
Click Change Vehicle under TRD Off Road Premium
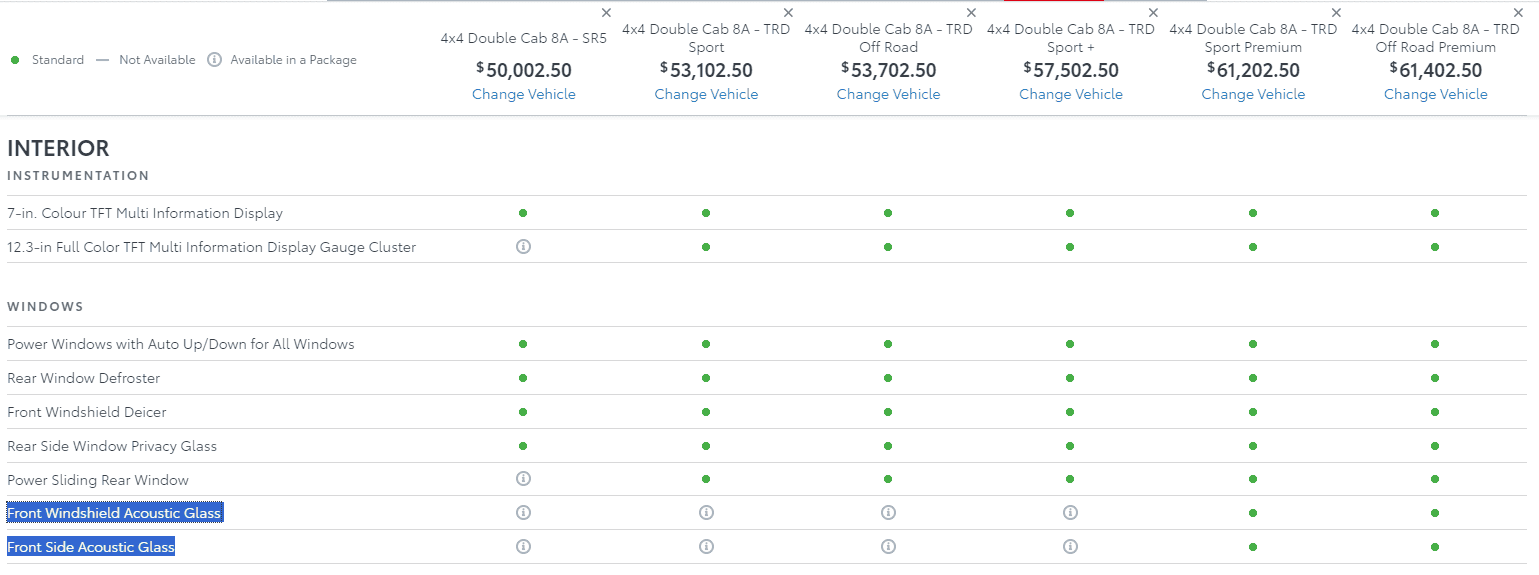pos(1435,94)
